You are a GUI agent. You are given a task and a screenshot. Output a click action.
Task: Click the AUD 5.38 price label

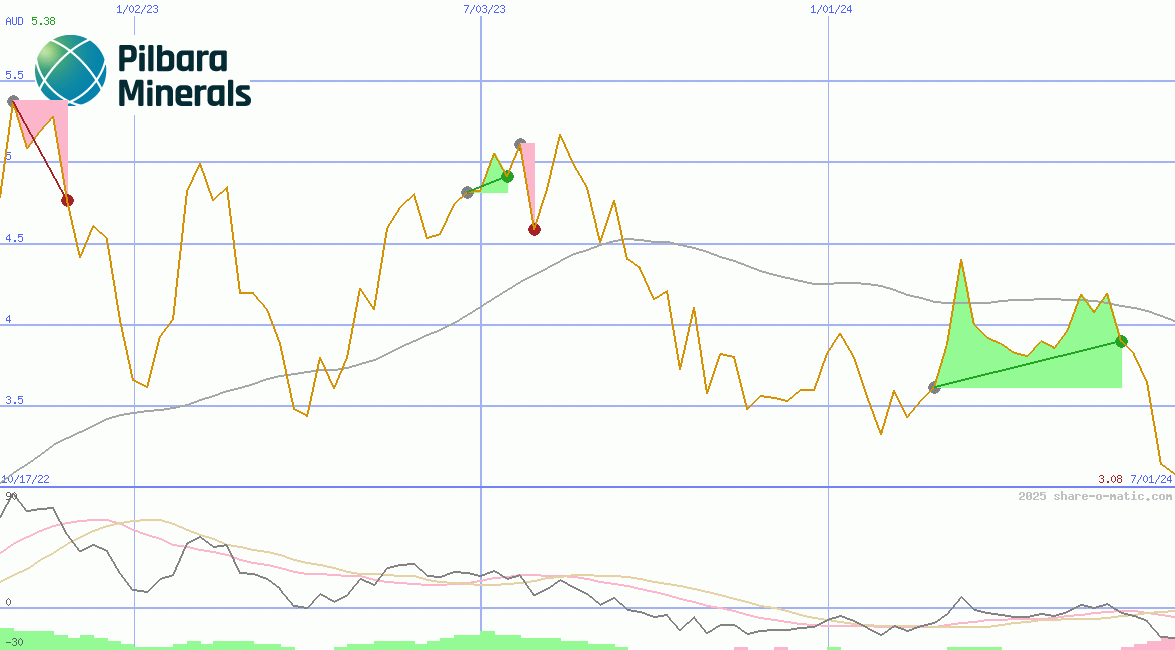tap(30, 21)
